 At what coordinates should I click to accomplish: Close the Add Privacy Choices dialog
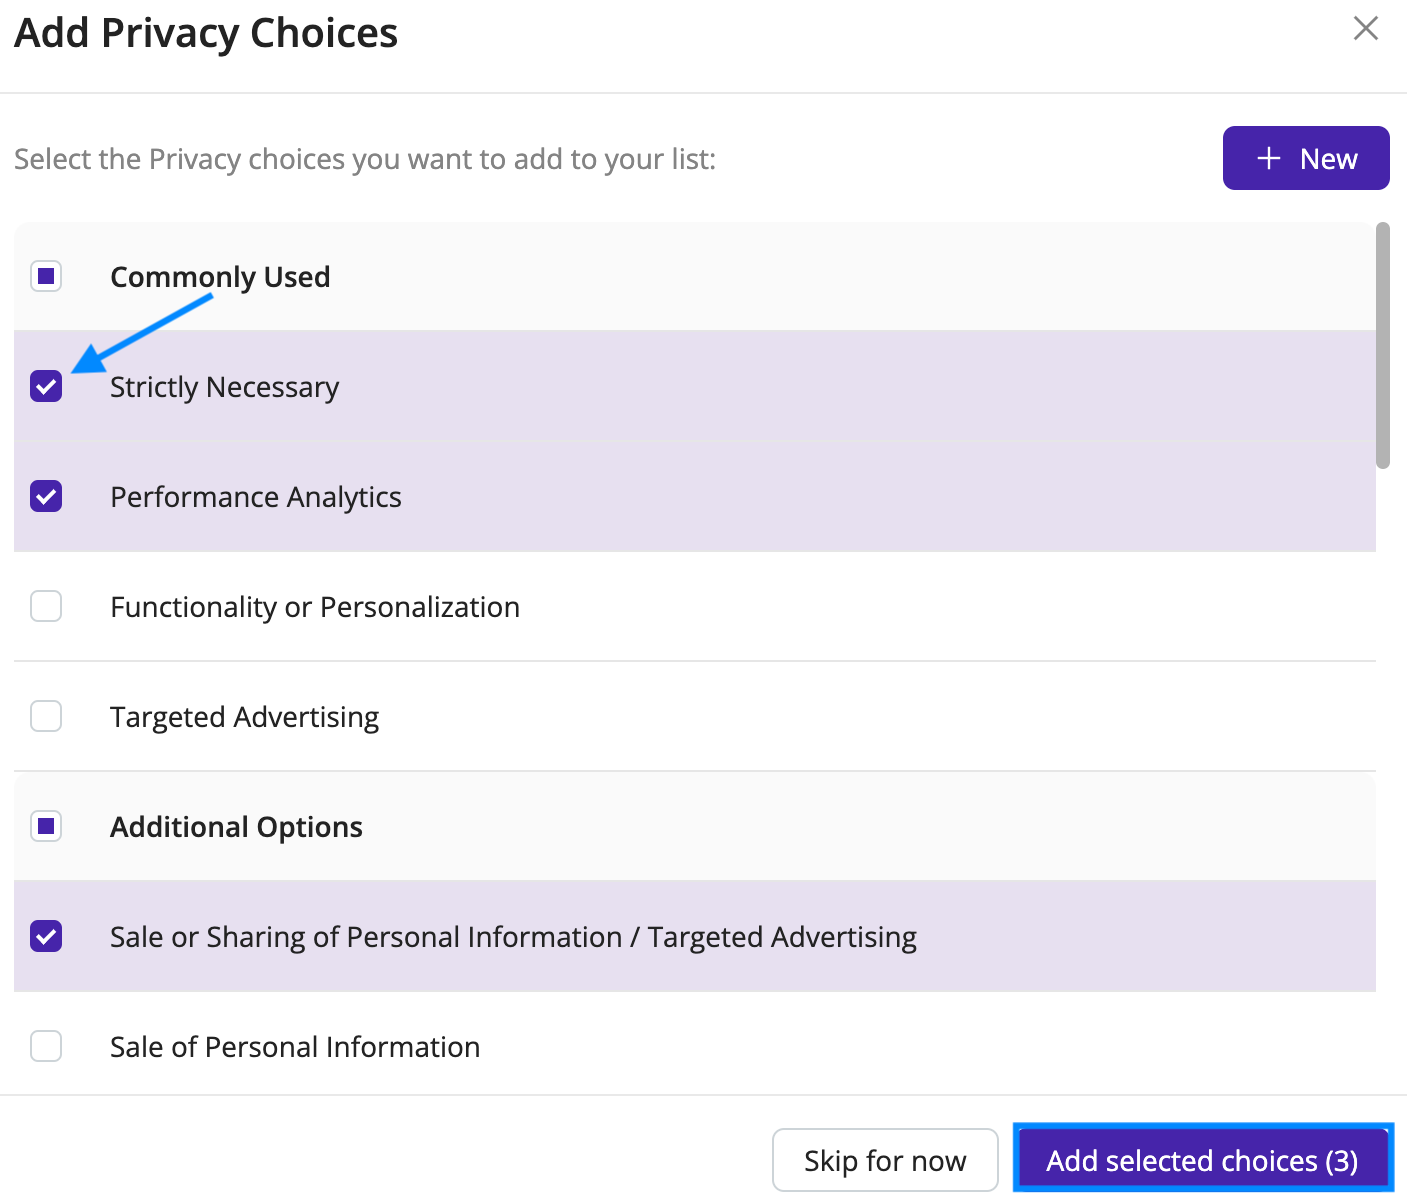click(x=1365, y=29)
